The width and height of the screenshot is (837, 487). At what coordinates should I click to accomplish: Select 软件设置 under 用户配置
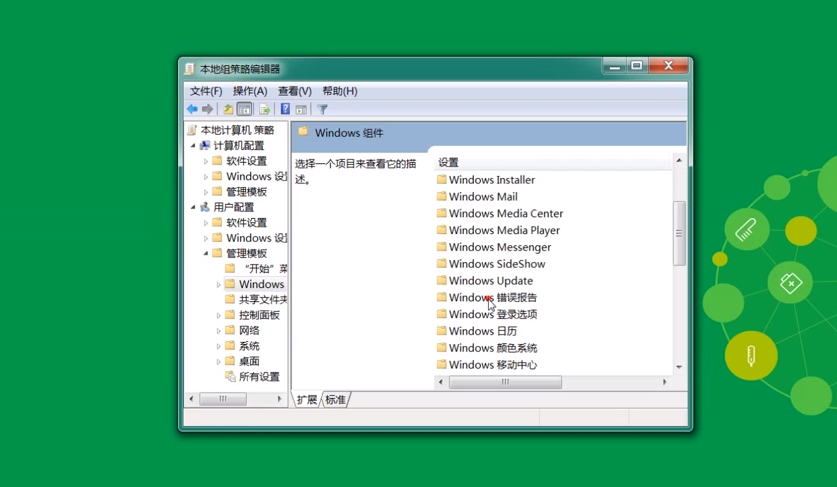246,223
